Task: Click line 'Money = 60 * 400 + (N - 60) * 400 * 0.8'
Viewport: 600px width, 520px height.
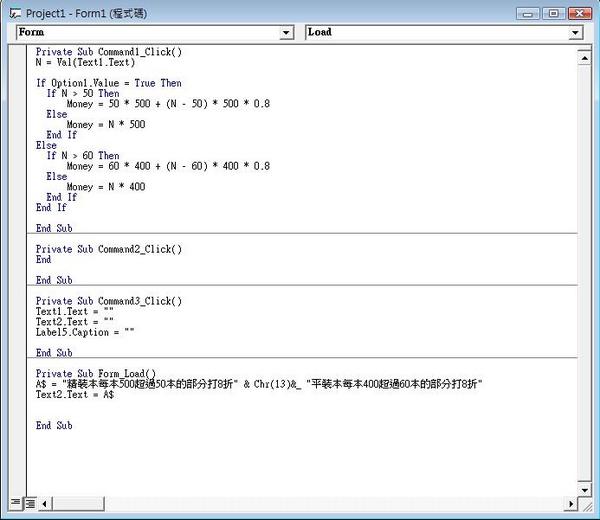Action: pos(168,166)
